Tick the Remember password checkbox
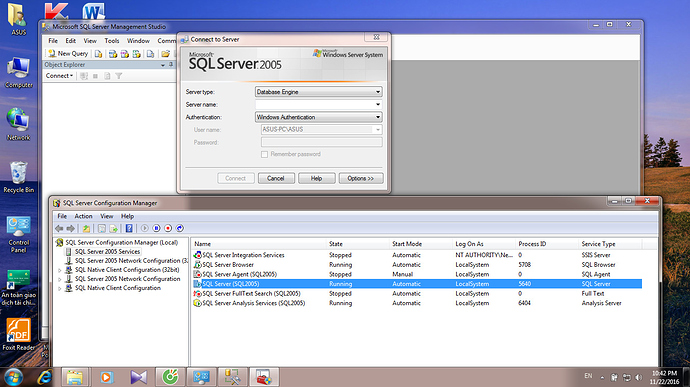Viewport: 690px width, 387px height. [264, 154]
